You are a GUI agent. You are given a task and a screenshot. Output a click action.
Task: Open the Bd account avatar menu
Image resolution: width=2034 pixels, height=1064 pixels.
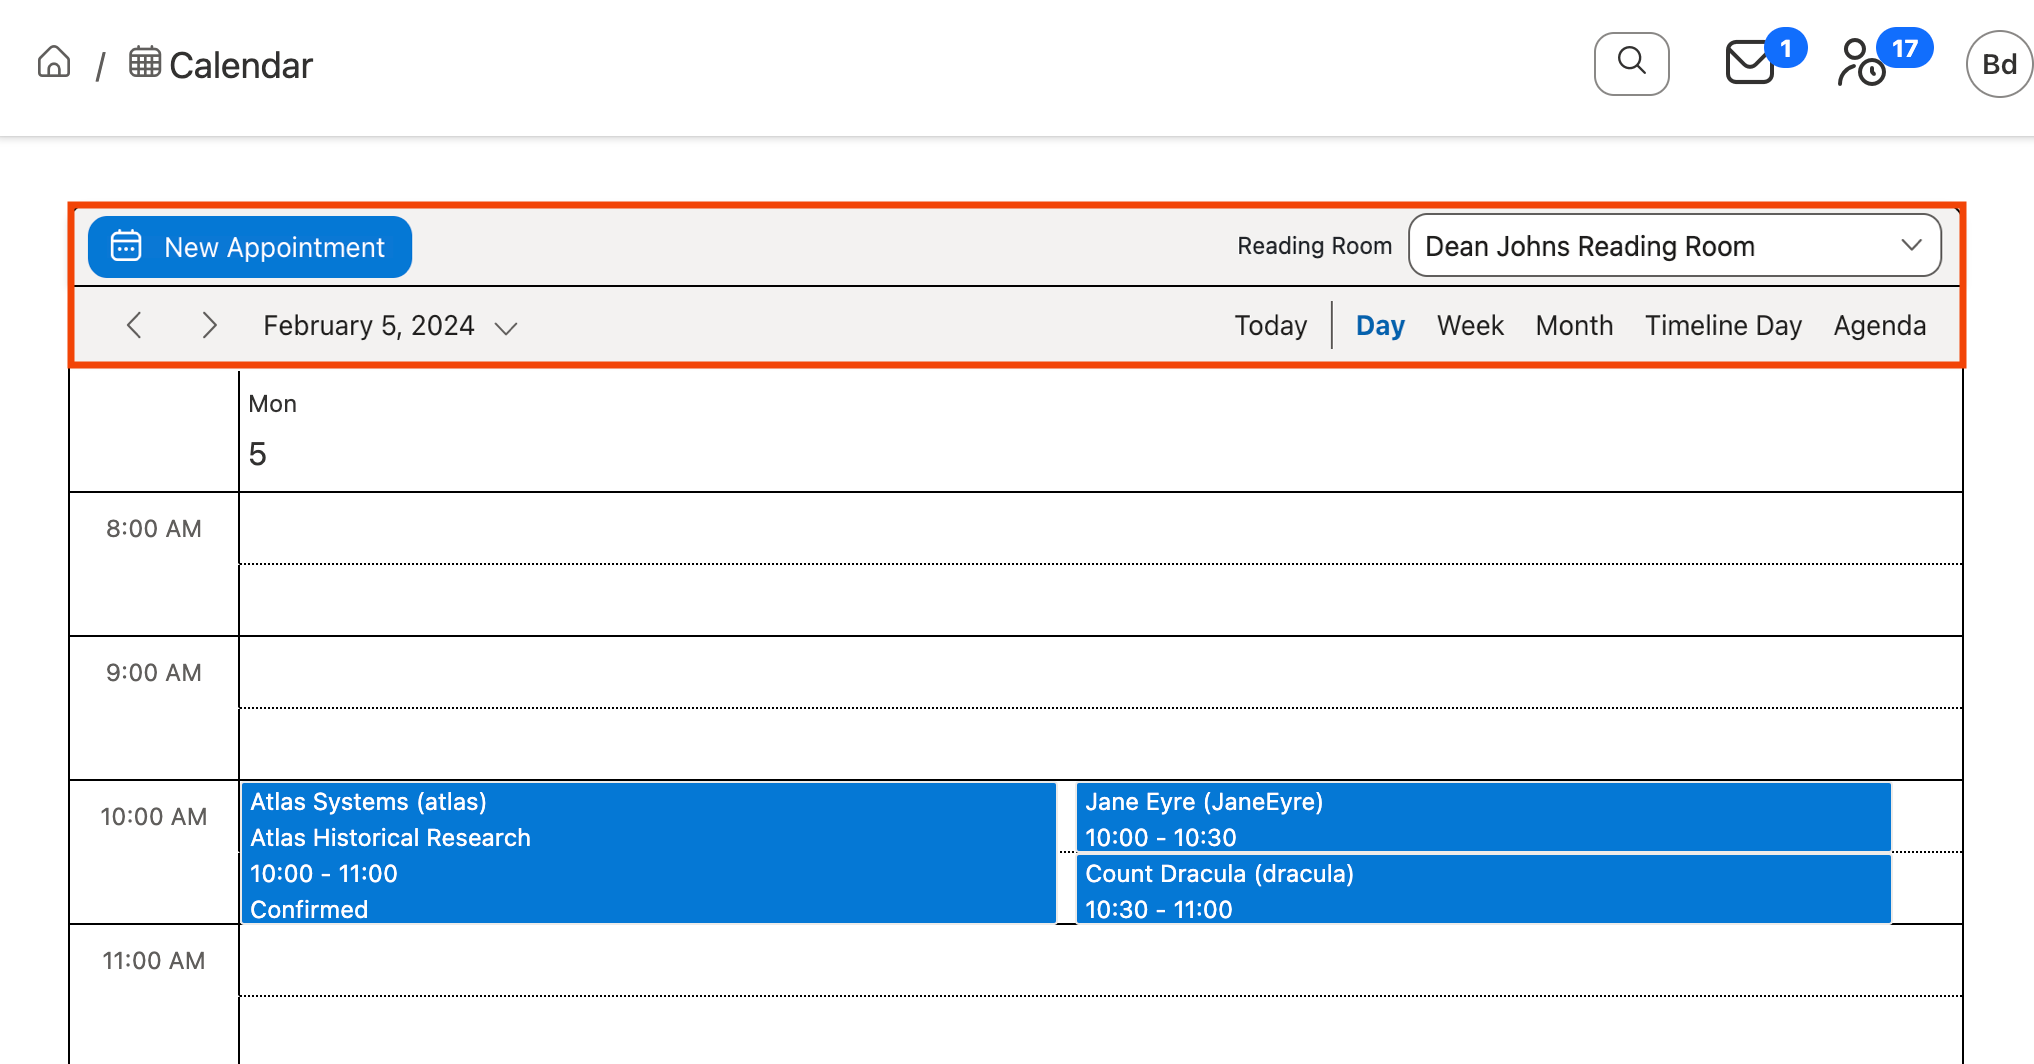click(x=1997, y=63)
